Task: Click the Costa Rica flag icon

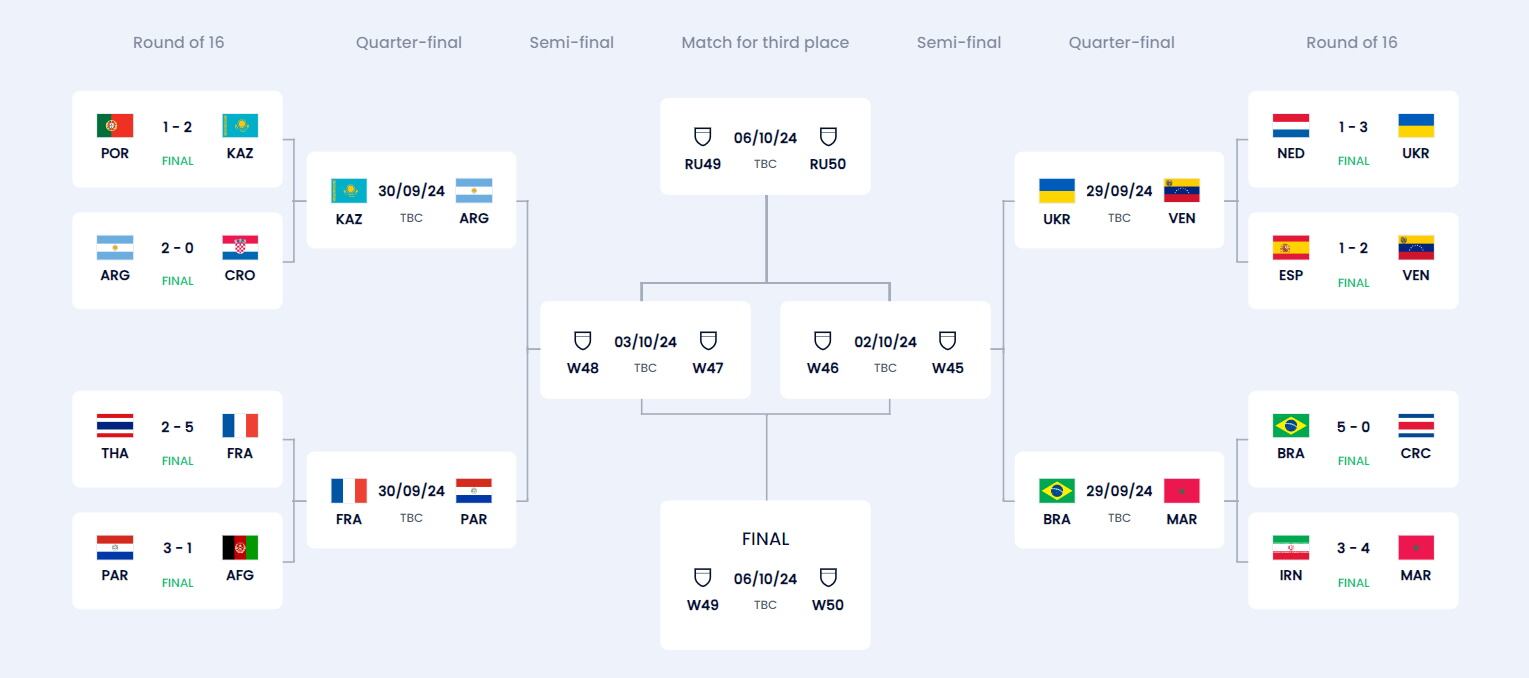Action: click(1415, 426)
